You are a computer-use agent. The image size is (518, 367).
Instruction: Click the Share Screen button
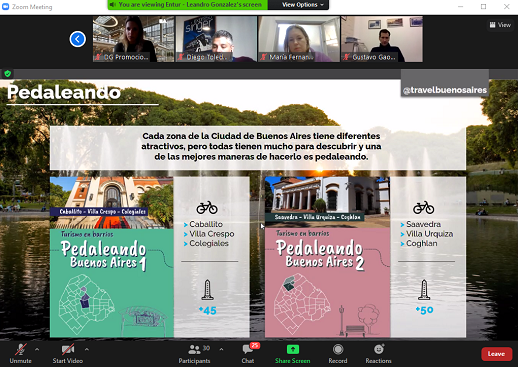point(293,354)
